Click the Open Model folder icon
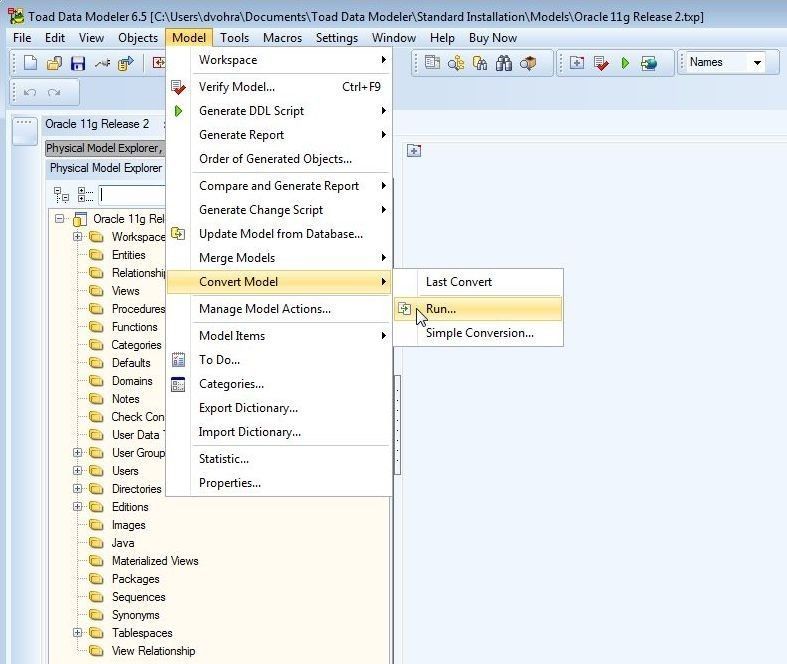The image size is (787, 664). (x=54, y=63)
